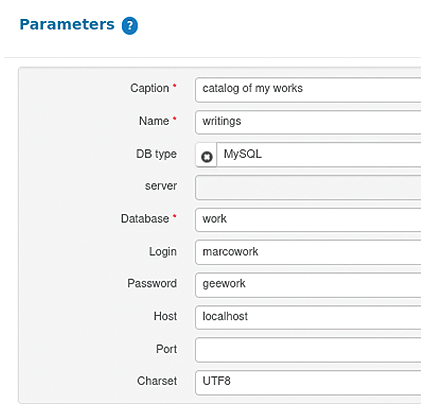The height and width of the screenshot is (408, 425).
Task: Focus the empty Port input field
Action: point(308,350)
